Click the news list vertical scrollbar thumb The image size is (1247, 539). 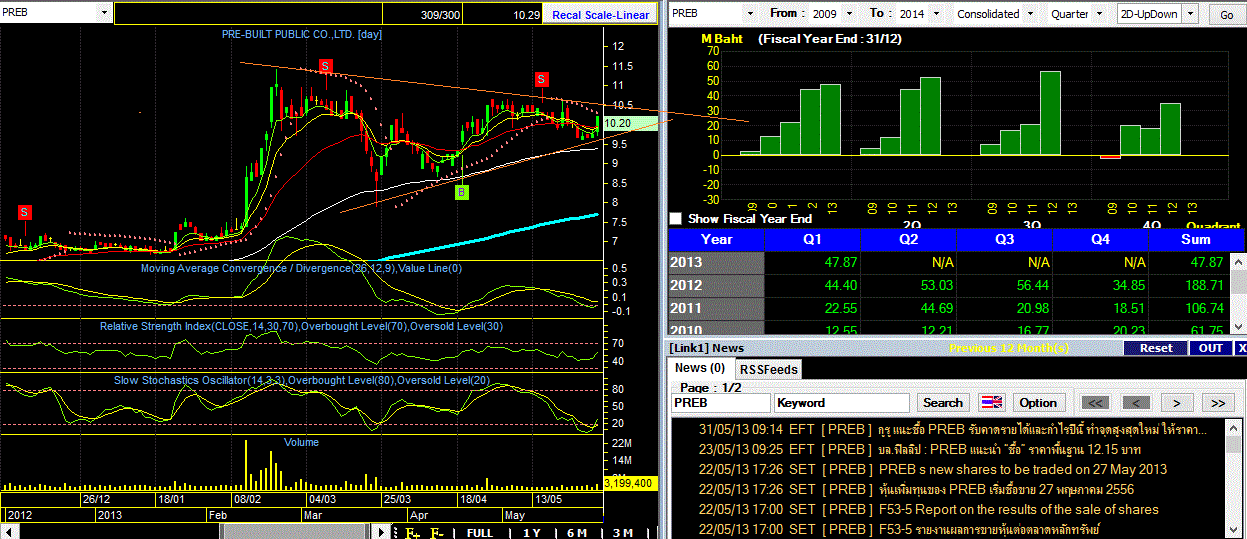[1236, 446]
